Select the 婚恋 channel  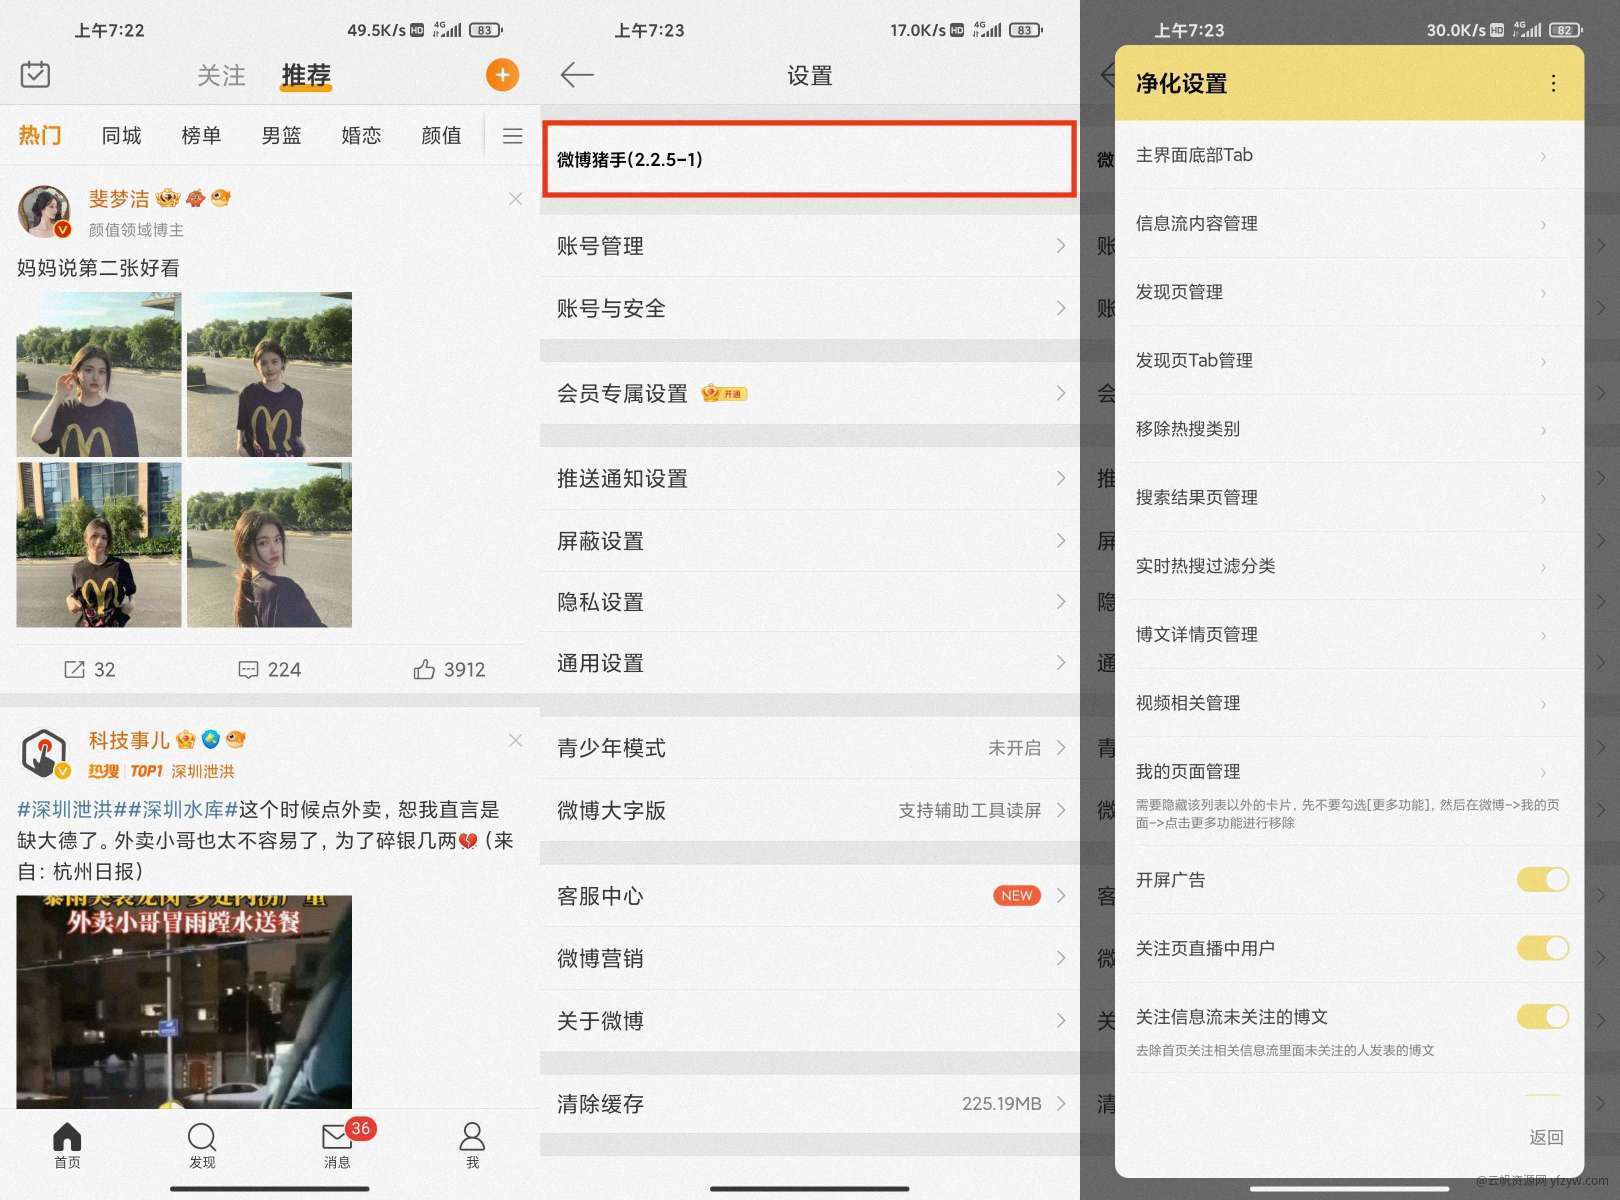361,135
